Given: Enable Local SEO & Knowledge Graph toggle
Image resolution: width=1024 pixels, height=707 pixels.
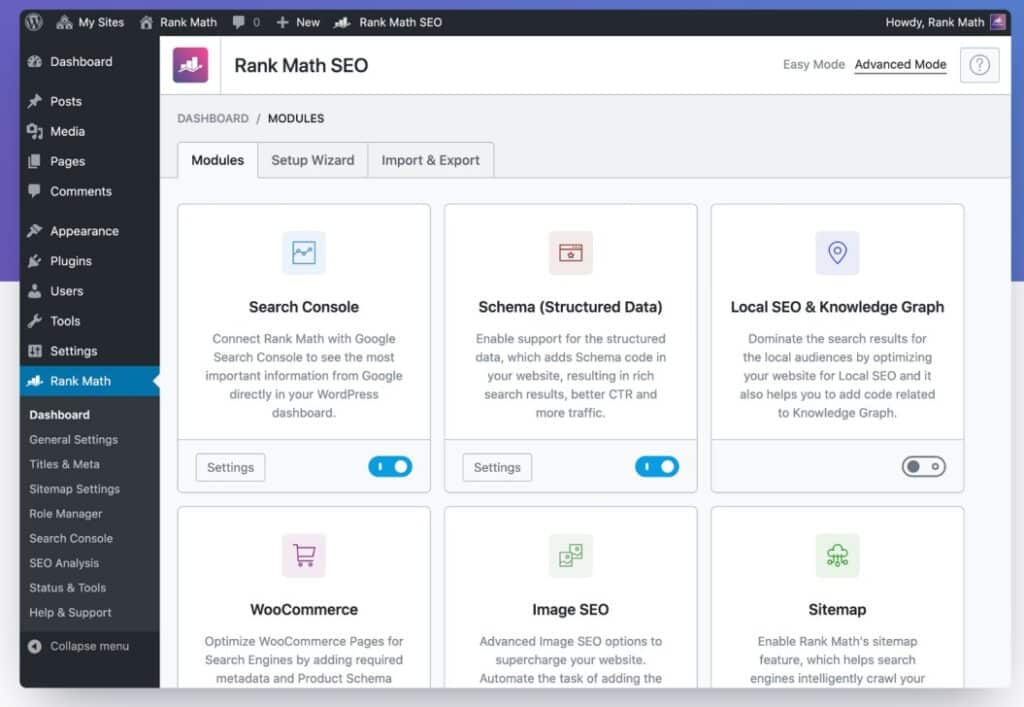Looking at the screenshot, I should click(923, 467).
